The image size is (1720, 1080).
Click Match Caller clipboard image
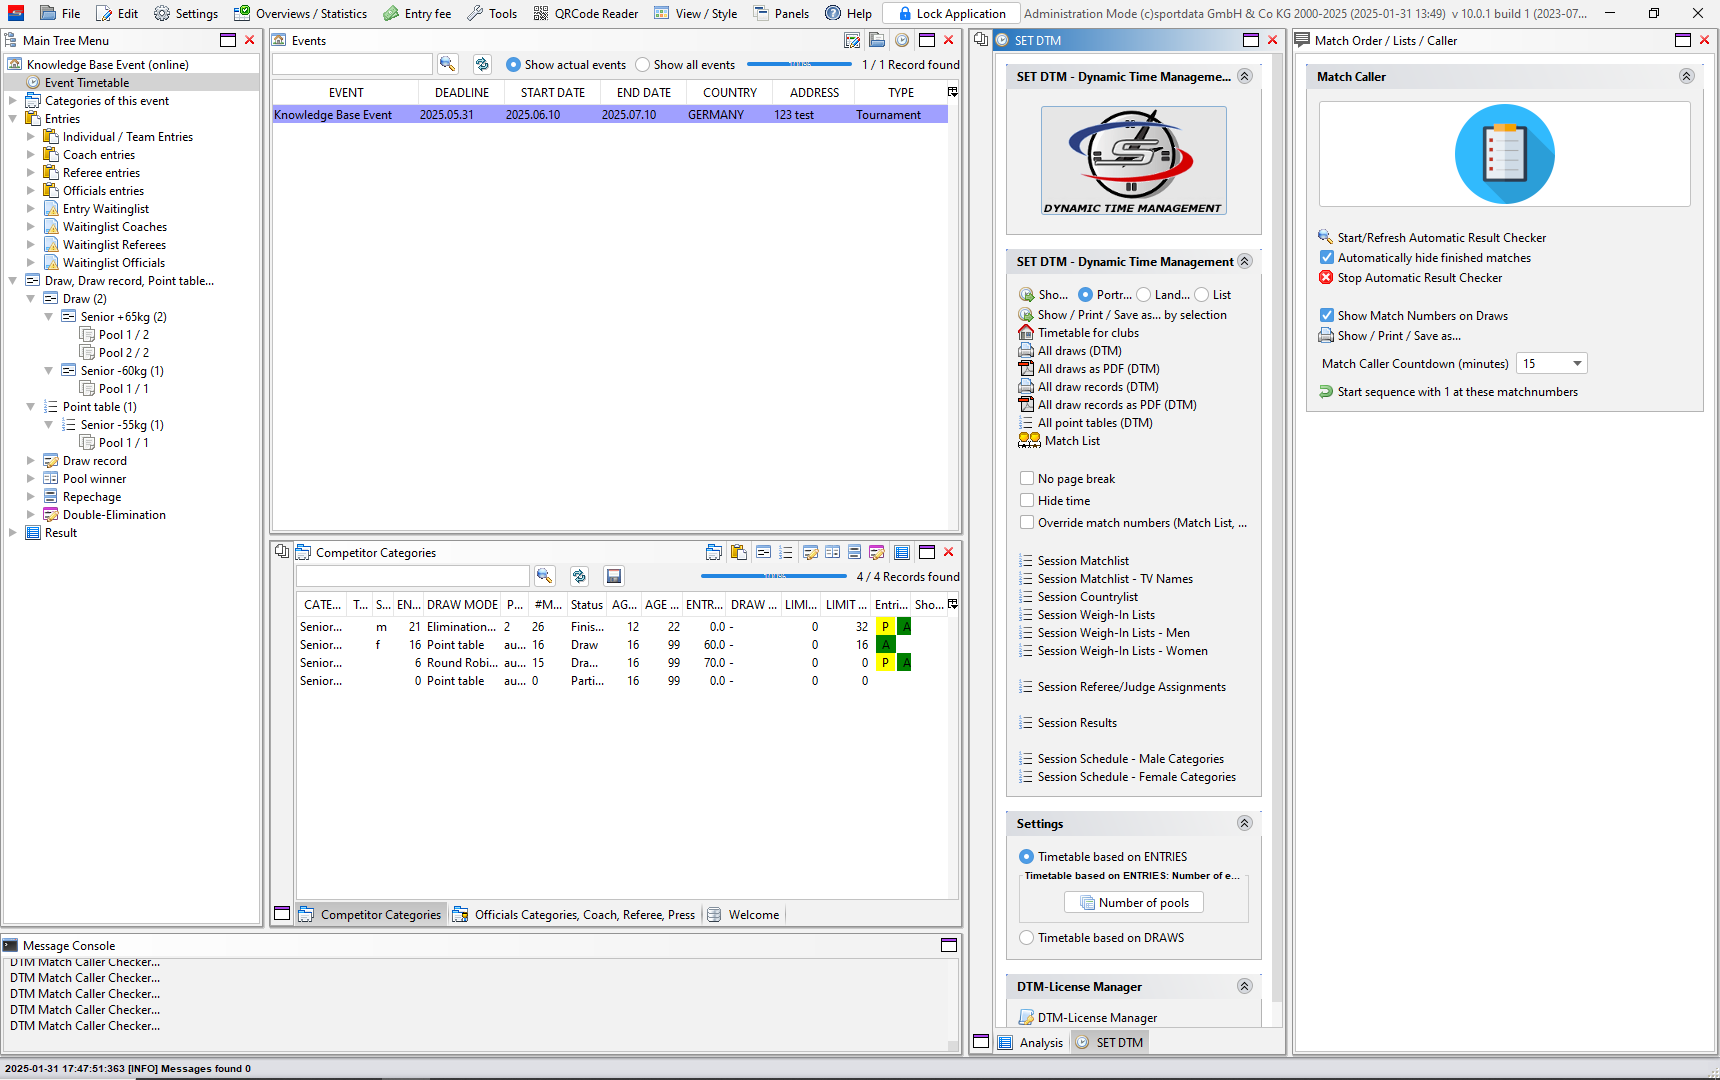[x=1505, y=154]
